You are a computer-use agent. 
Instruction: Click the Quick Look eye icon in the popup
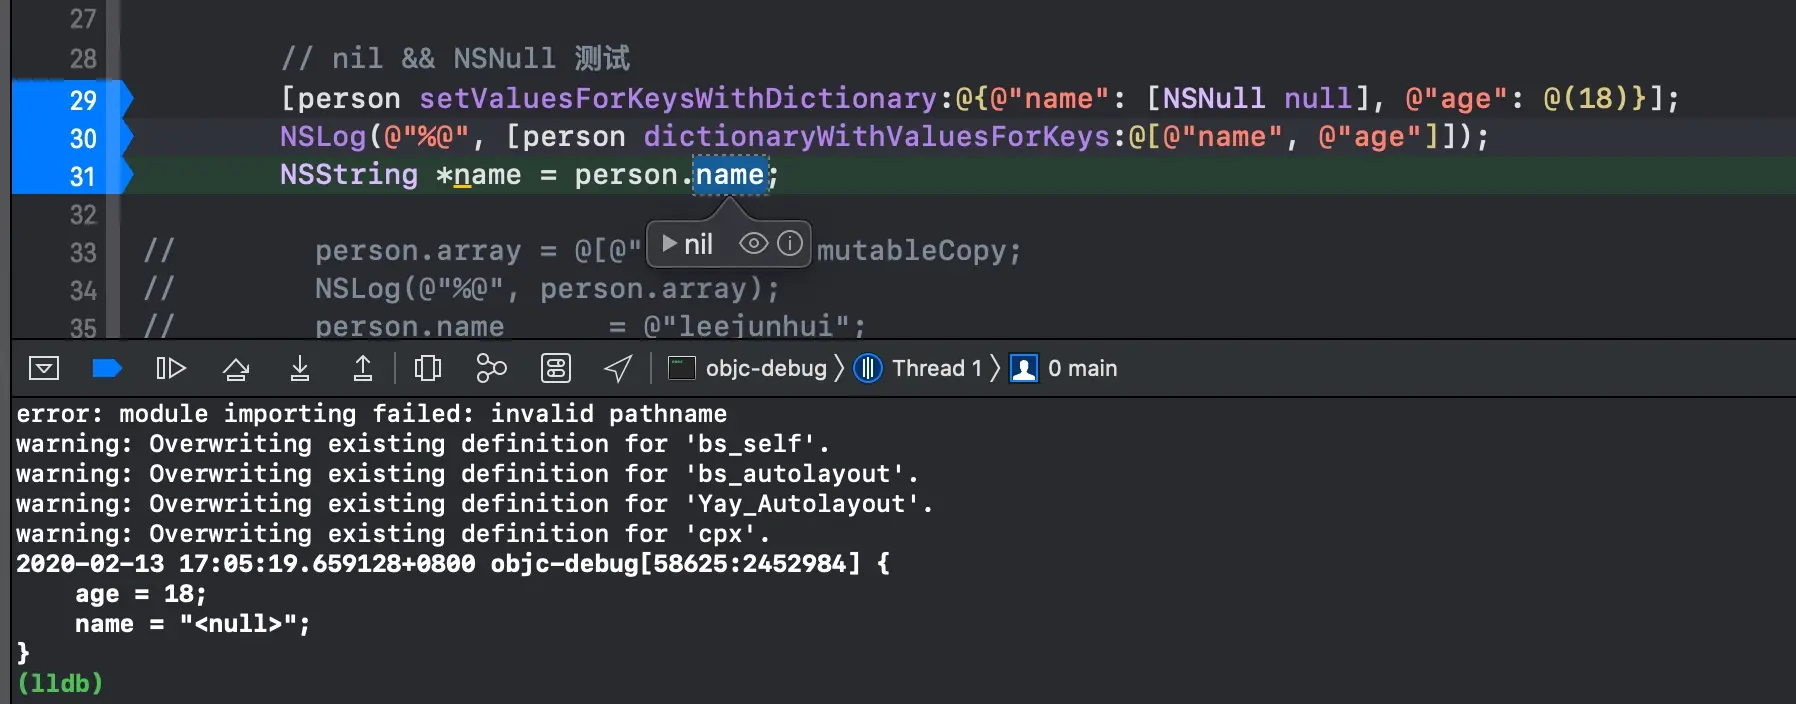coord(754,244)
